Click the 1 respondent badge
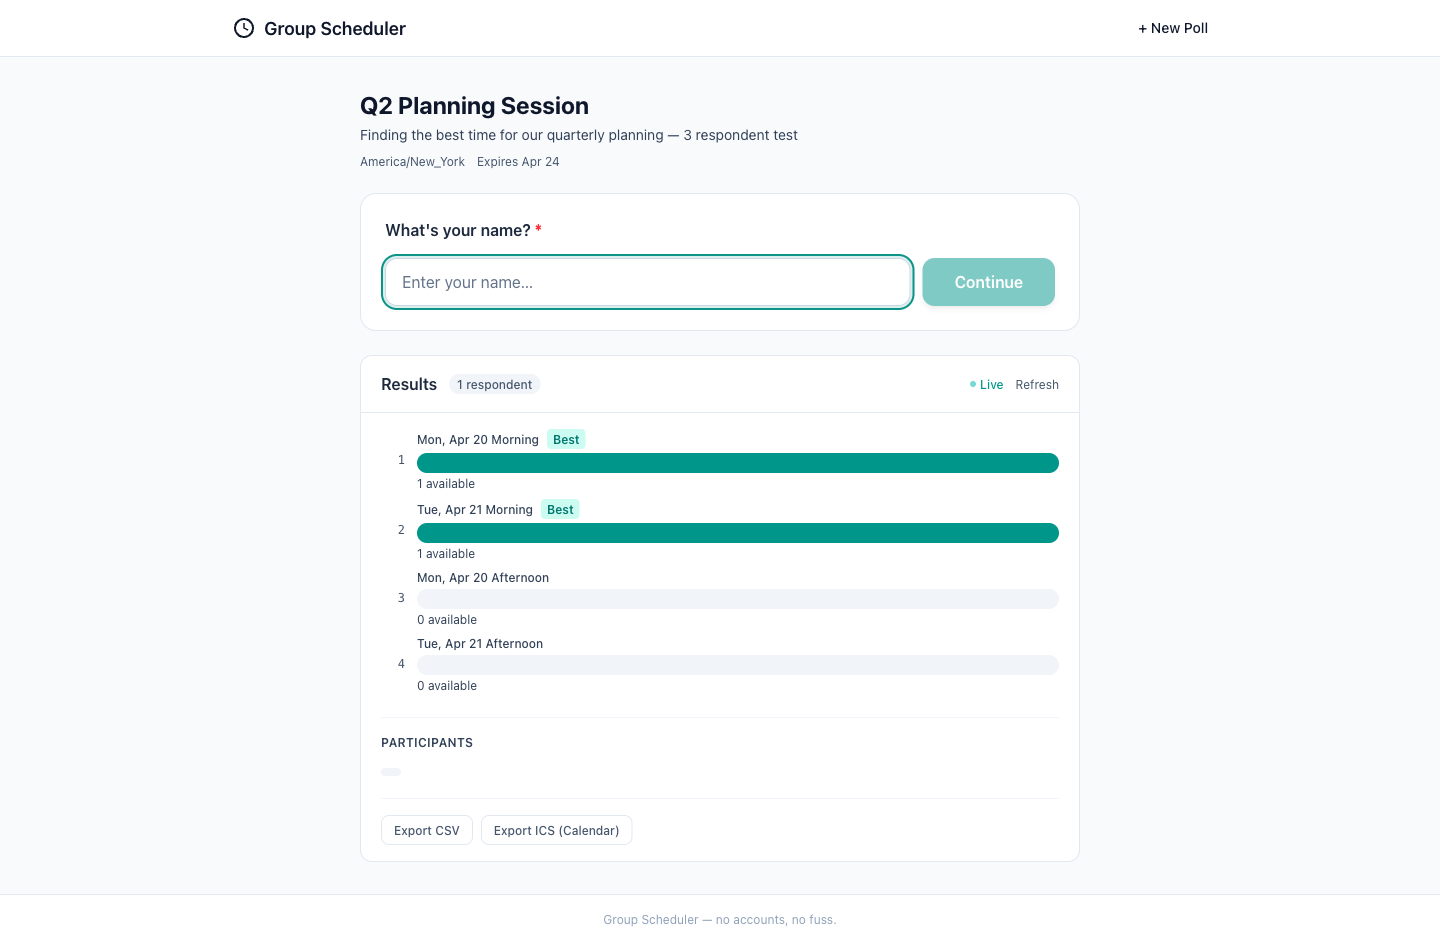The width and height of the screenshot is (1440, 943). (x=494, y=385)
